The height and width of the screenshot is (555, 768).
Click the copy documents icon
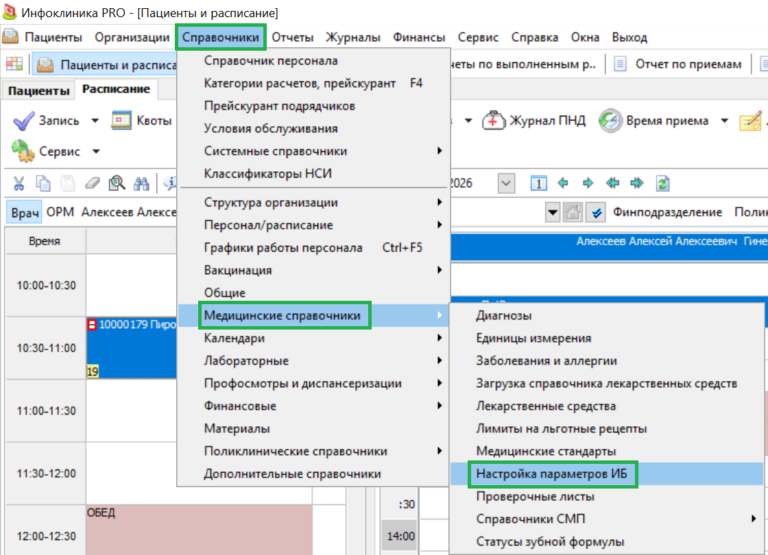(x=43, y=184)
